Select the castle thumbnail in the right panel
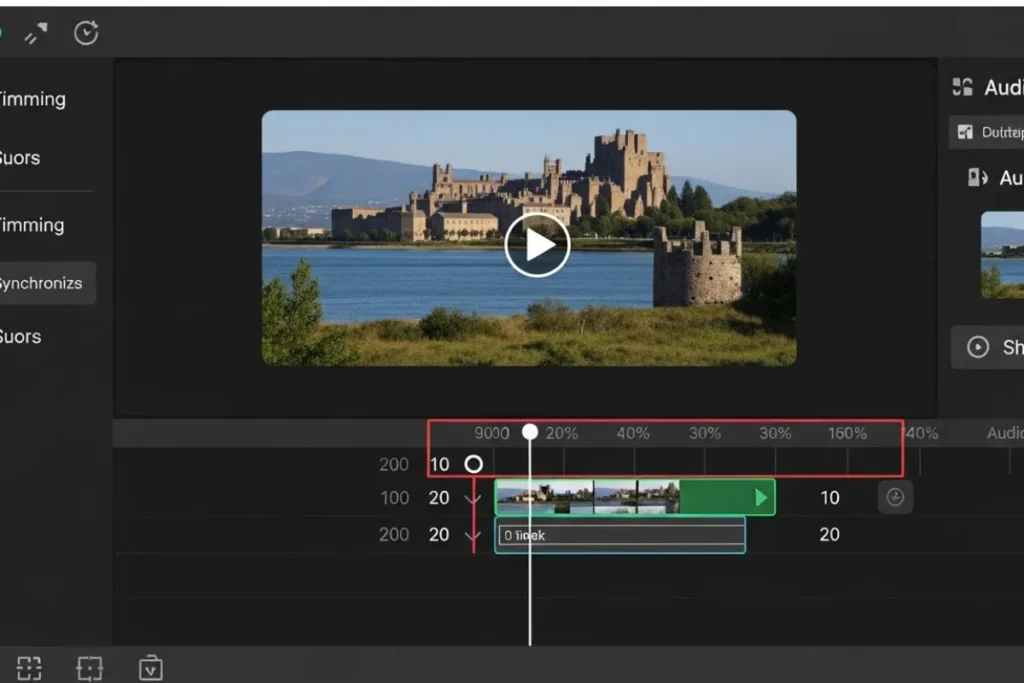This screenshot has width=1024, height=683. pyautogui.click(x=1002, y=254)
